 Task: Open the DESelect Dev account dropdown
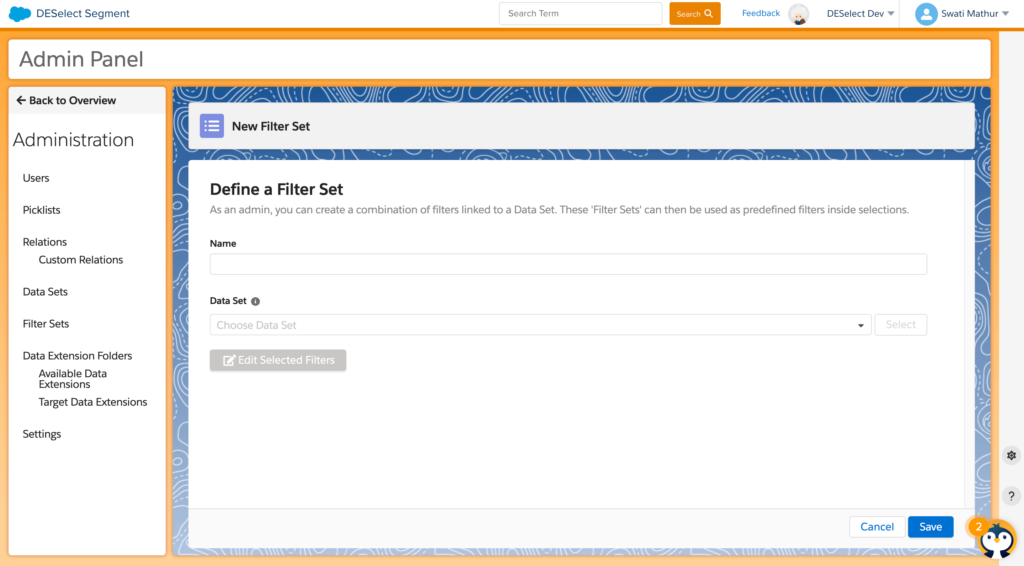tap(860, 14)
